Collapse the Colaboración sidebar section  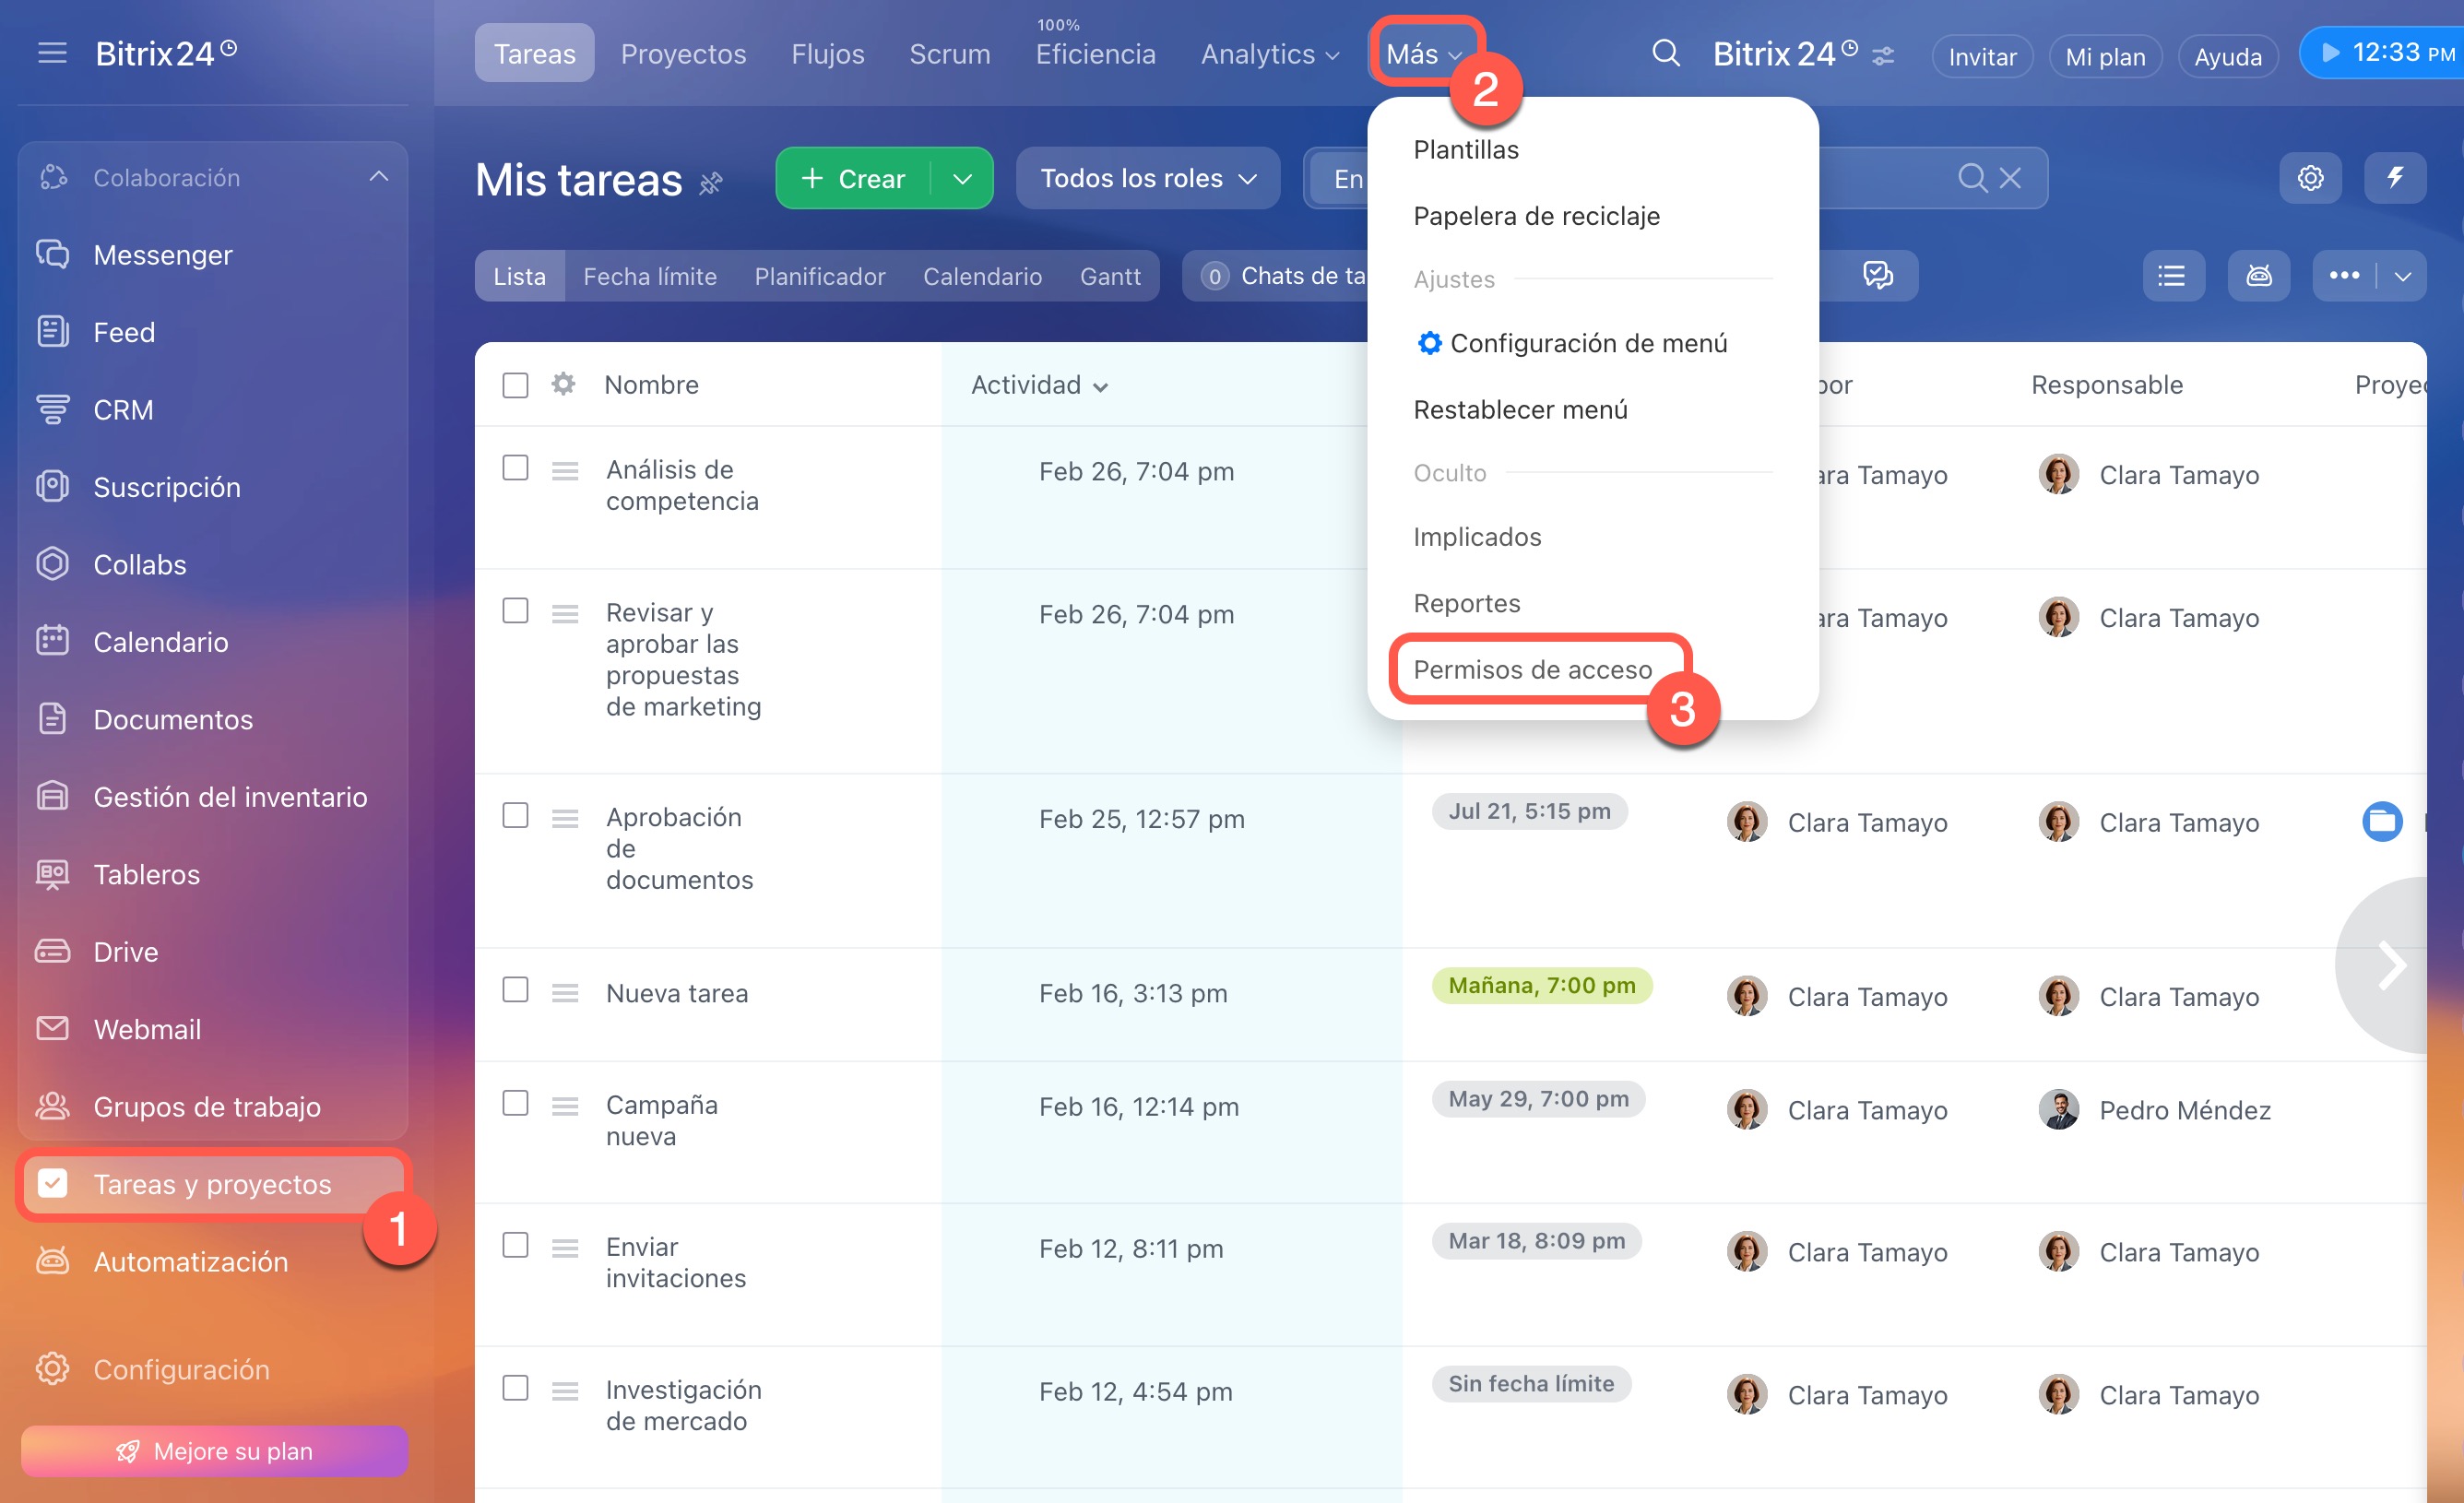(x=378, y=177)
